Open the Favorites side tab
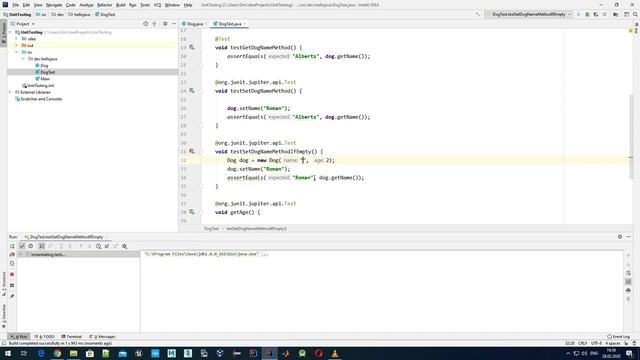The width and height of the screenshot is (640, 360). pos(4,316)
